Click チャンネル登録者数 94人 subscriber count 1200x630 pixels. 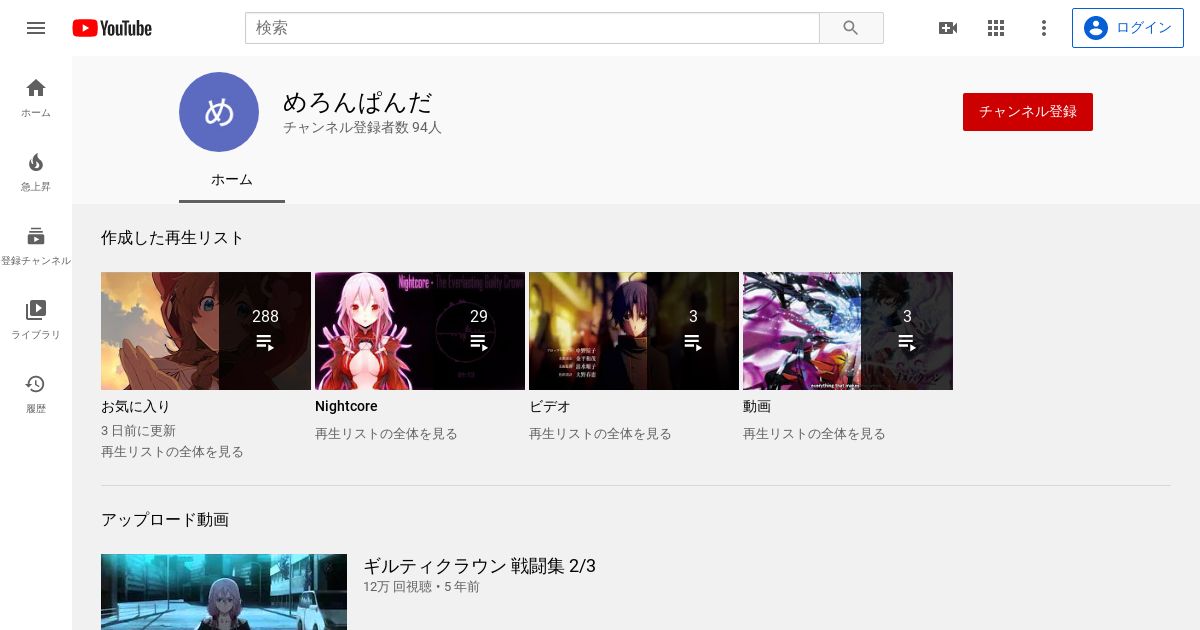click(x=362, y=128)
